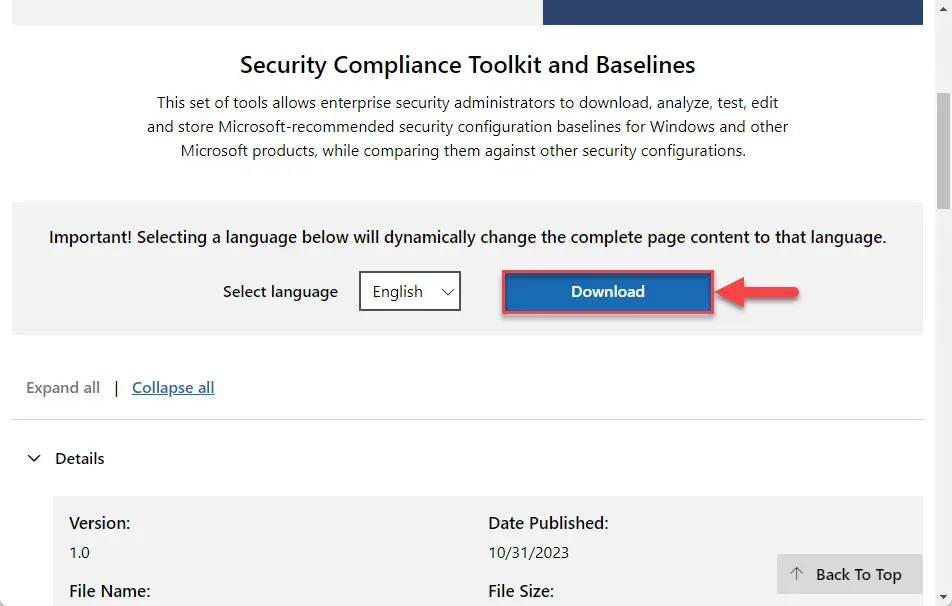This screenshot has height=606, width=952.
Task: Select the page title Security Compliance Toolkit and Baselines
Action: (467, 65)
